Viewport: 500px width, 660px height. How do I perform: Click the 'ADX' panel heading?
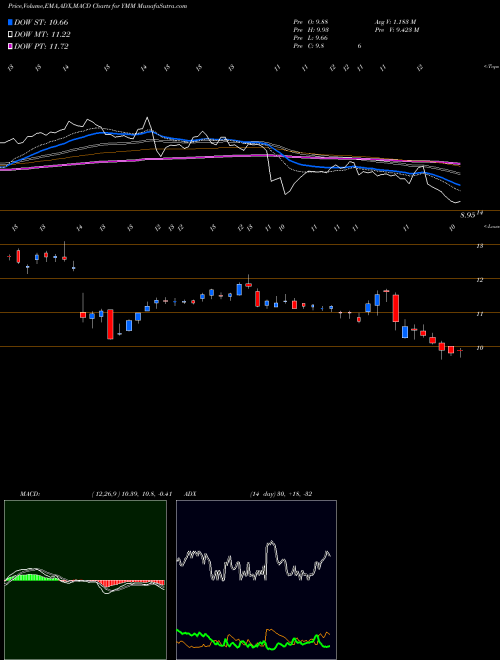point(190,494)
